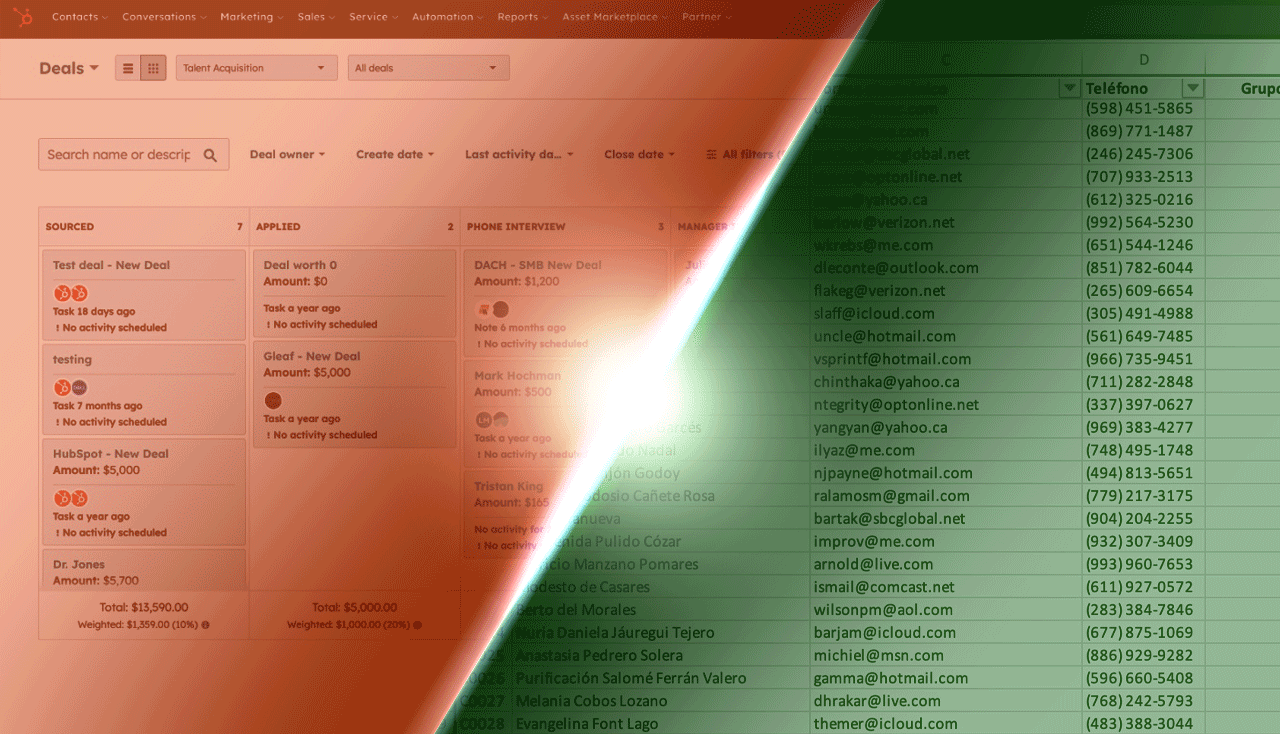Open the Gleaf - New Deal card
Viewport: 1280px width, 734px height.
coord(355,394)
